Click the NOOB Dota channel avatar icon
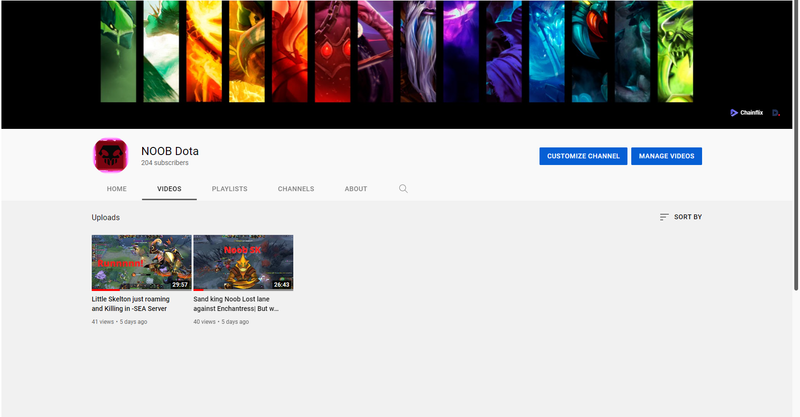Viewport: 800px width, 417px height. pyautogui.click(x=110, y=155)
